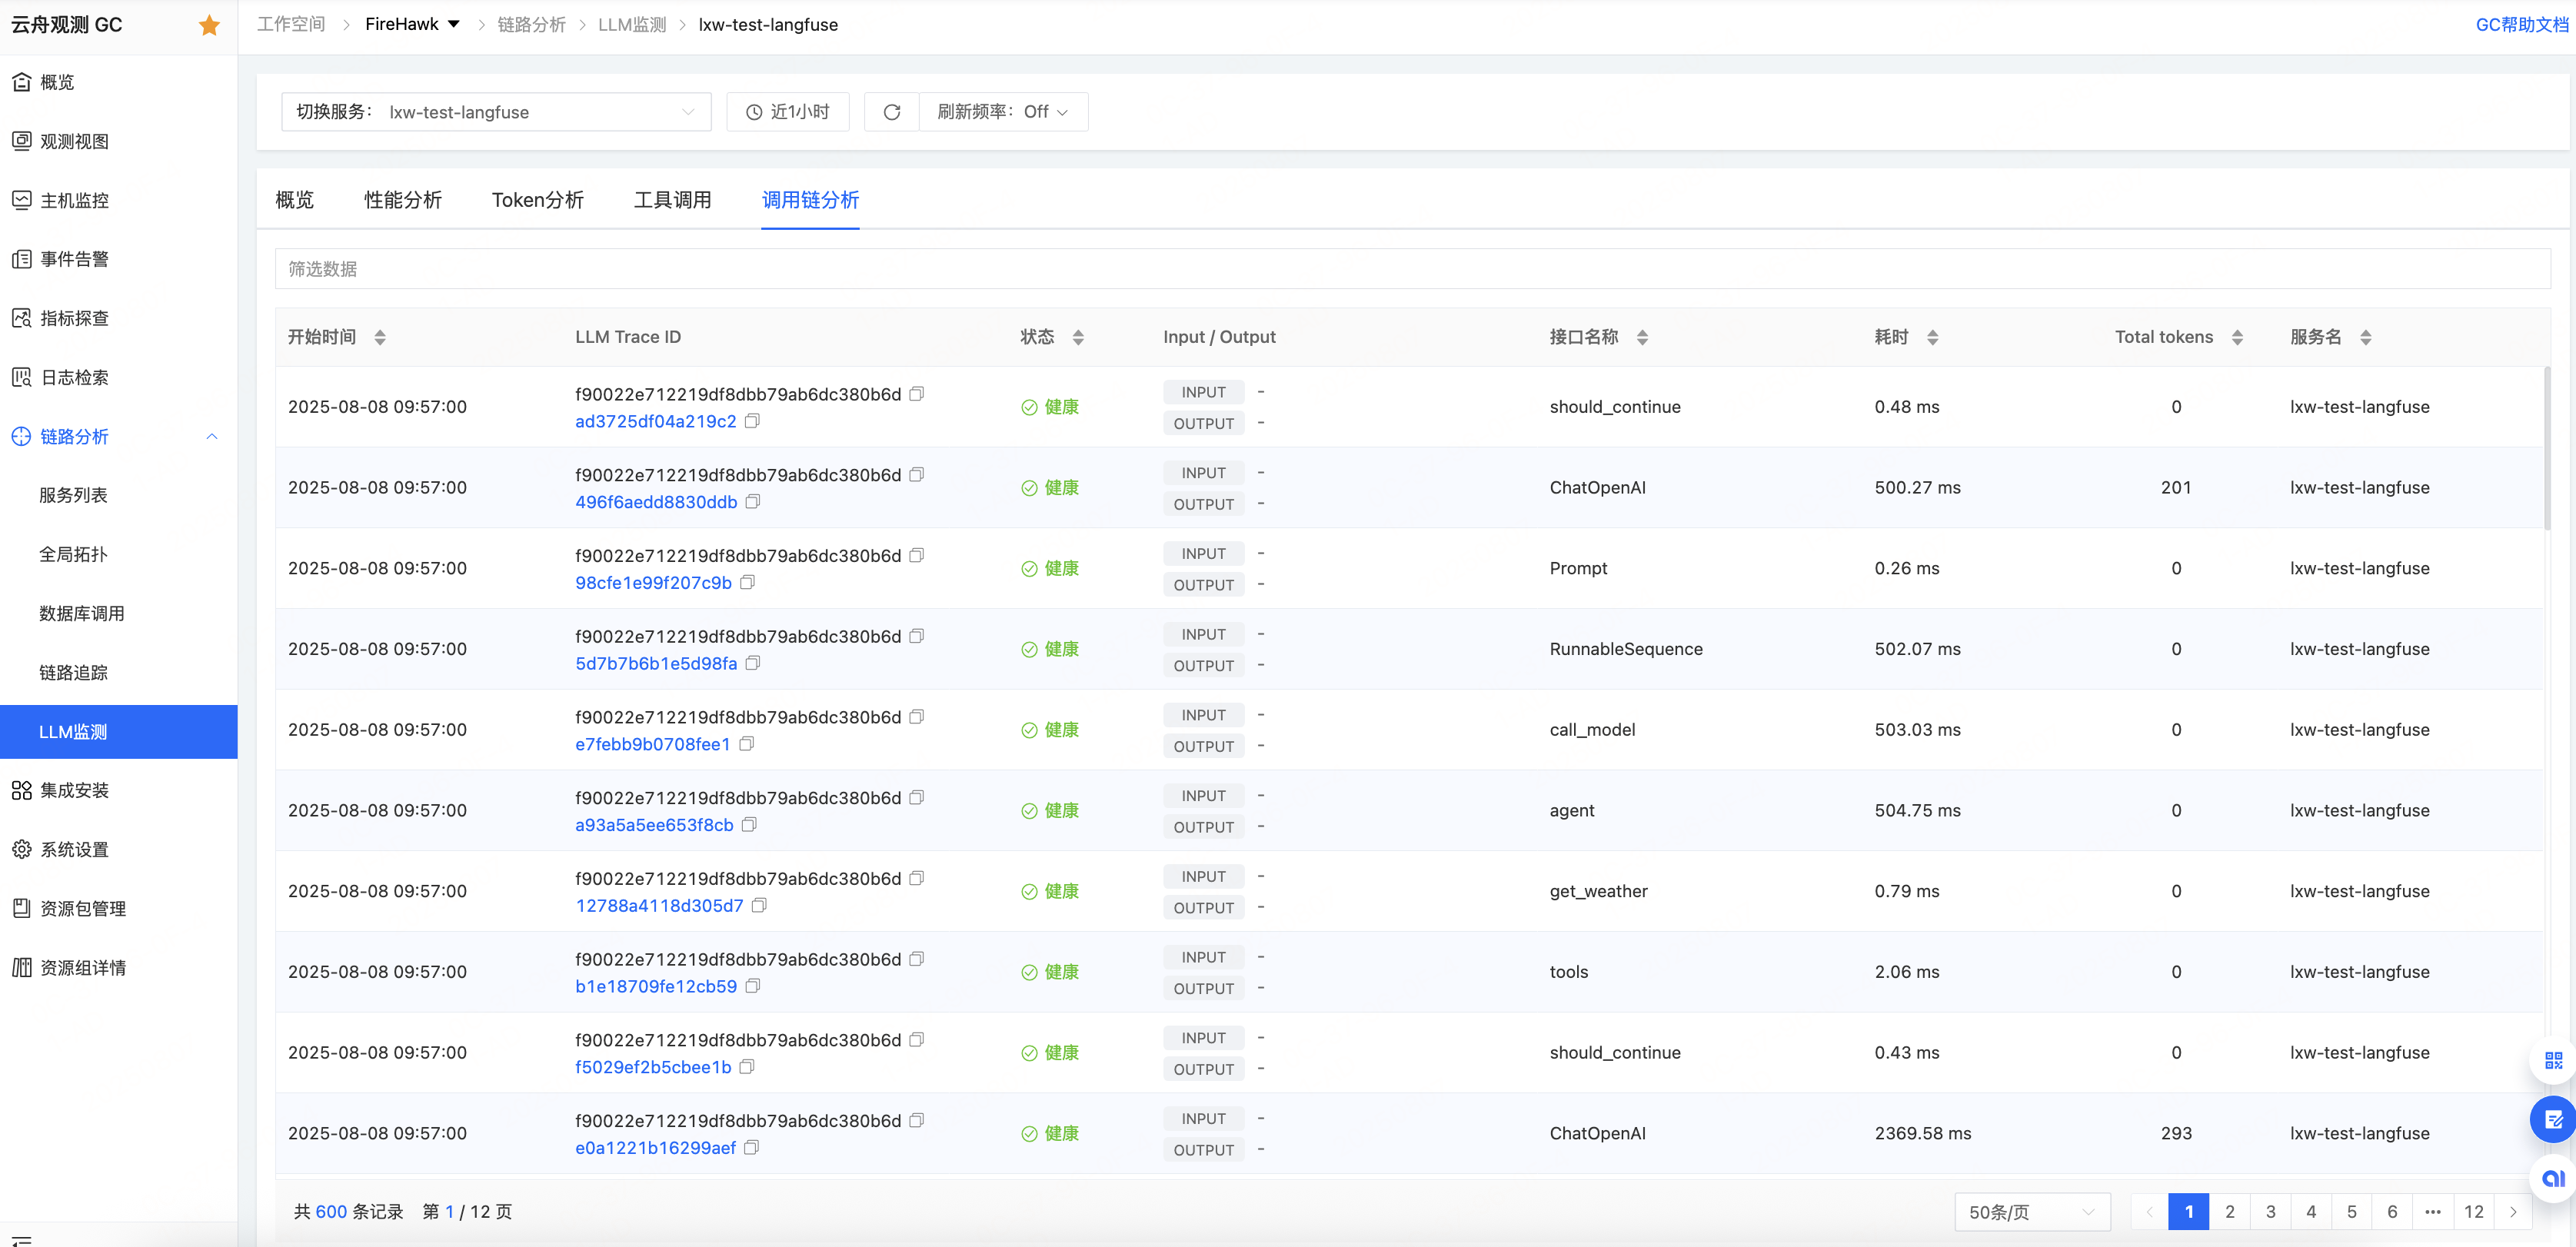Open the 近1小时 time range picker
This screenshot has width=2576, height=1247.
coord(788,112)
